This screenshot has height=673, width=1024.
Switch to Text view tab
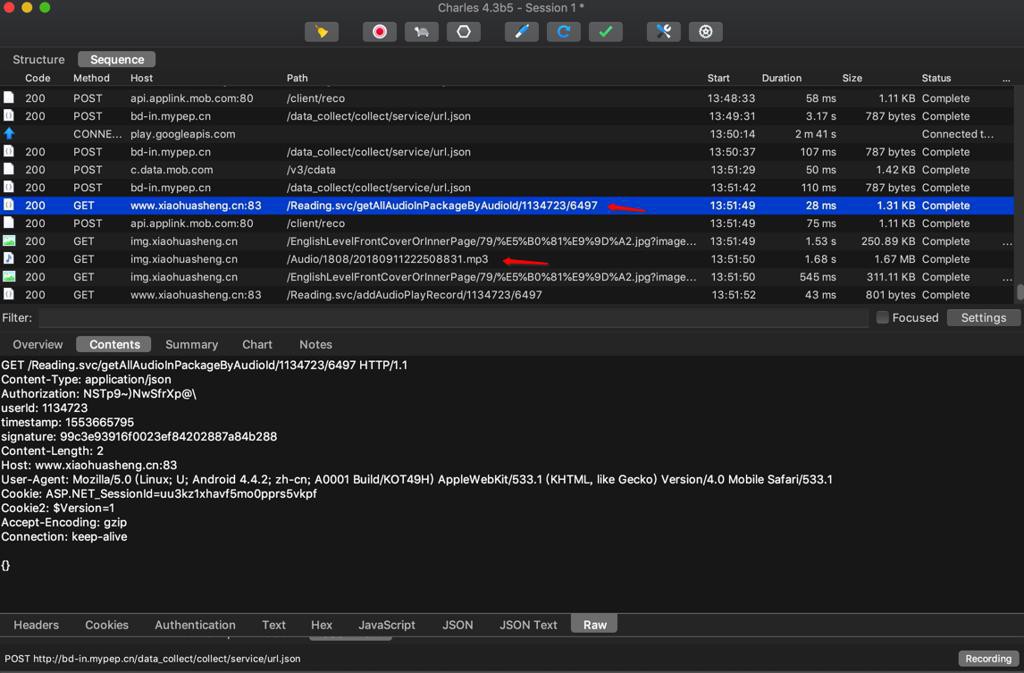click(274, 625)
